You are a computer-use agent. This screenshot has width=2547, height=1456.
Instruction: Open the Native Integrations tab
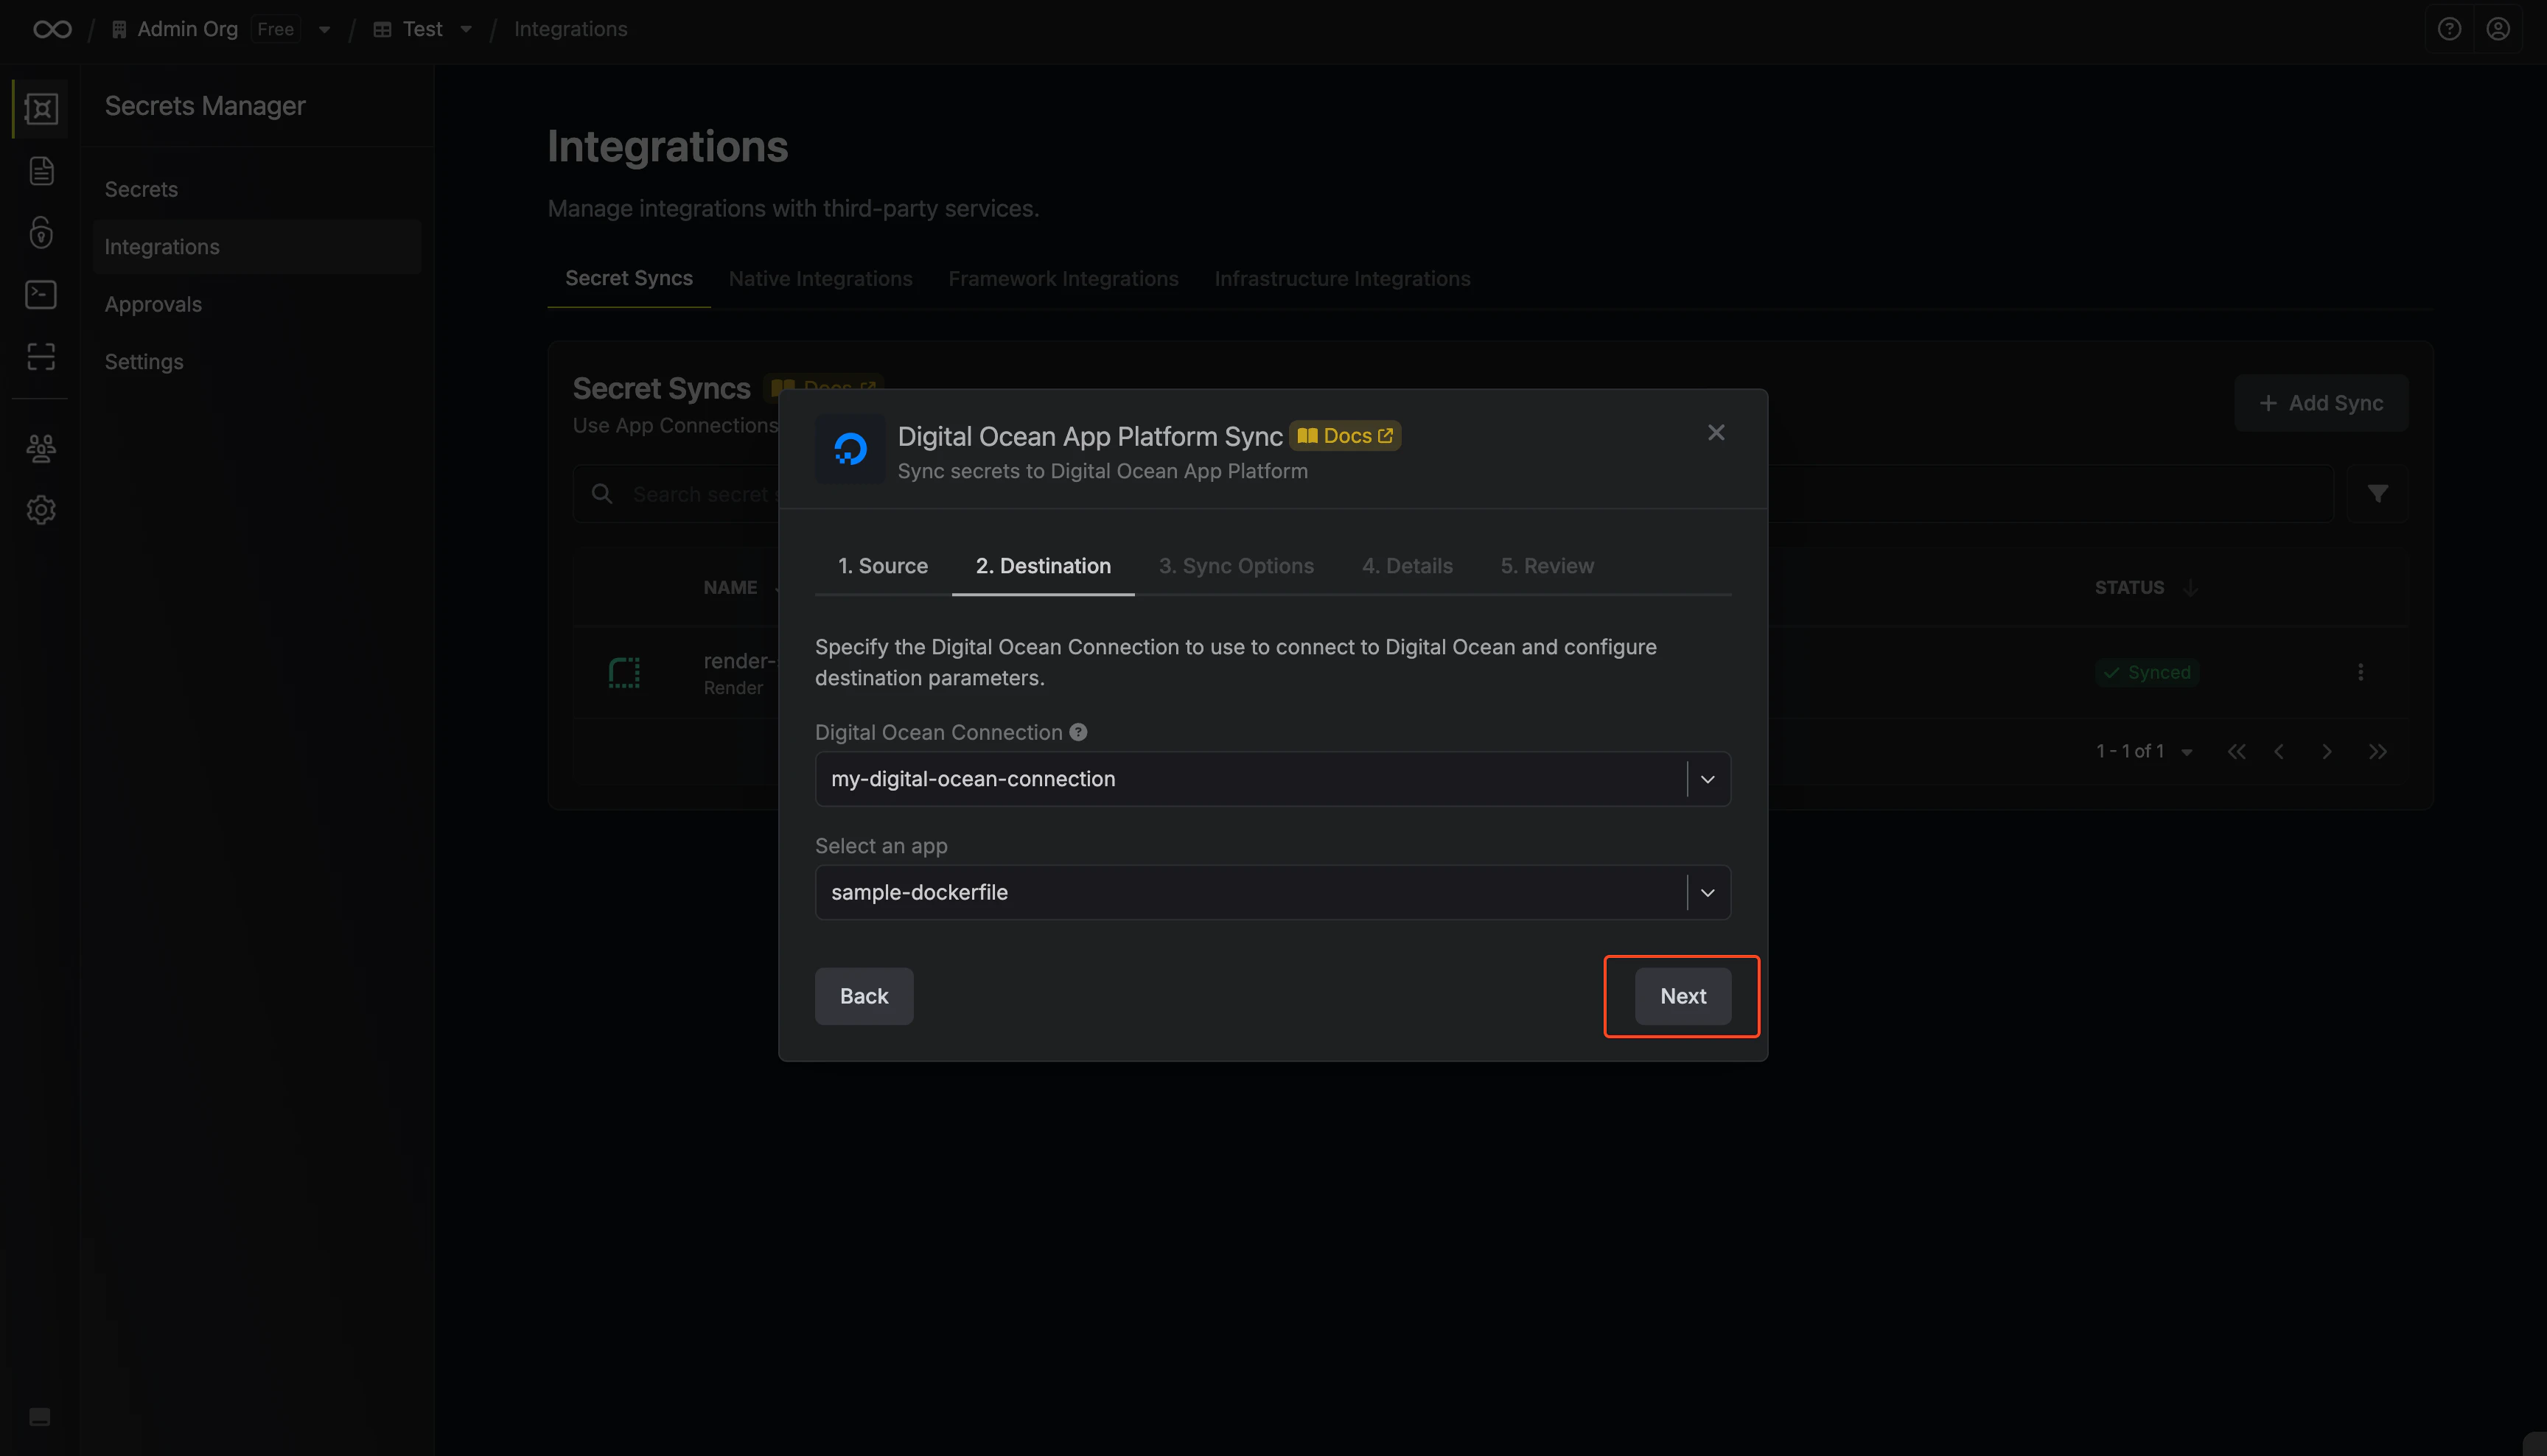(820, 279)
